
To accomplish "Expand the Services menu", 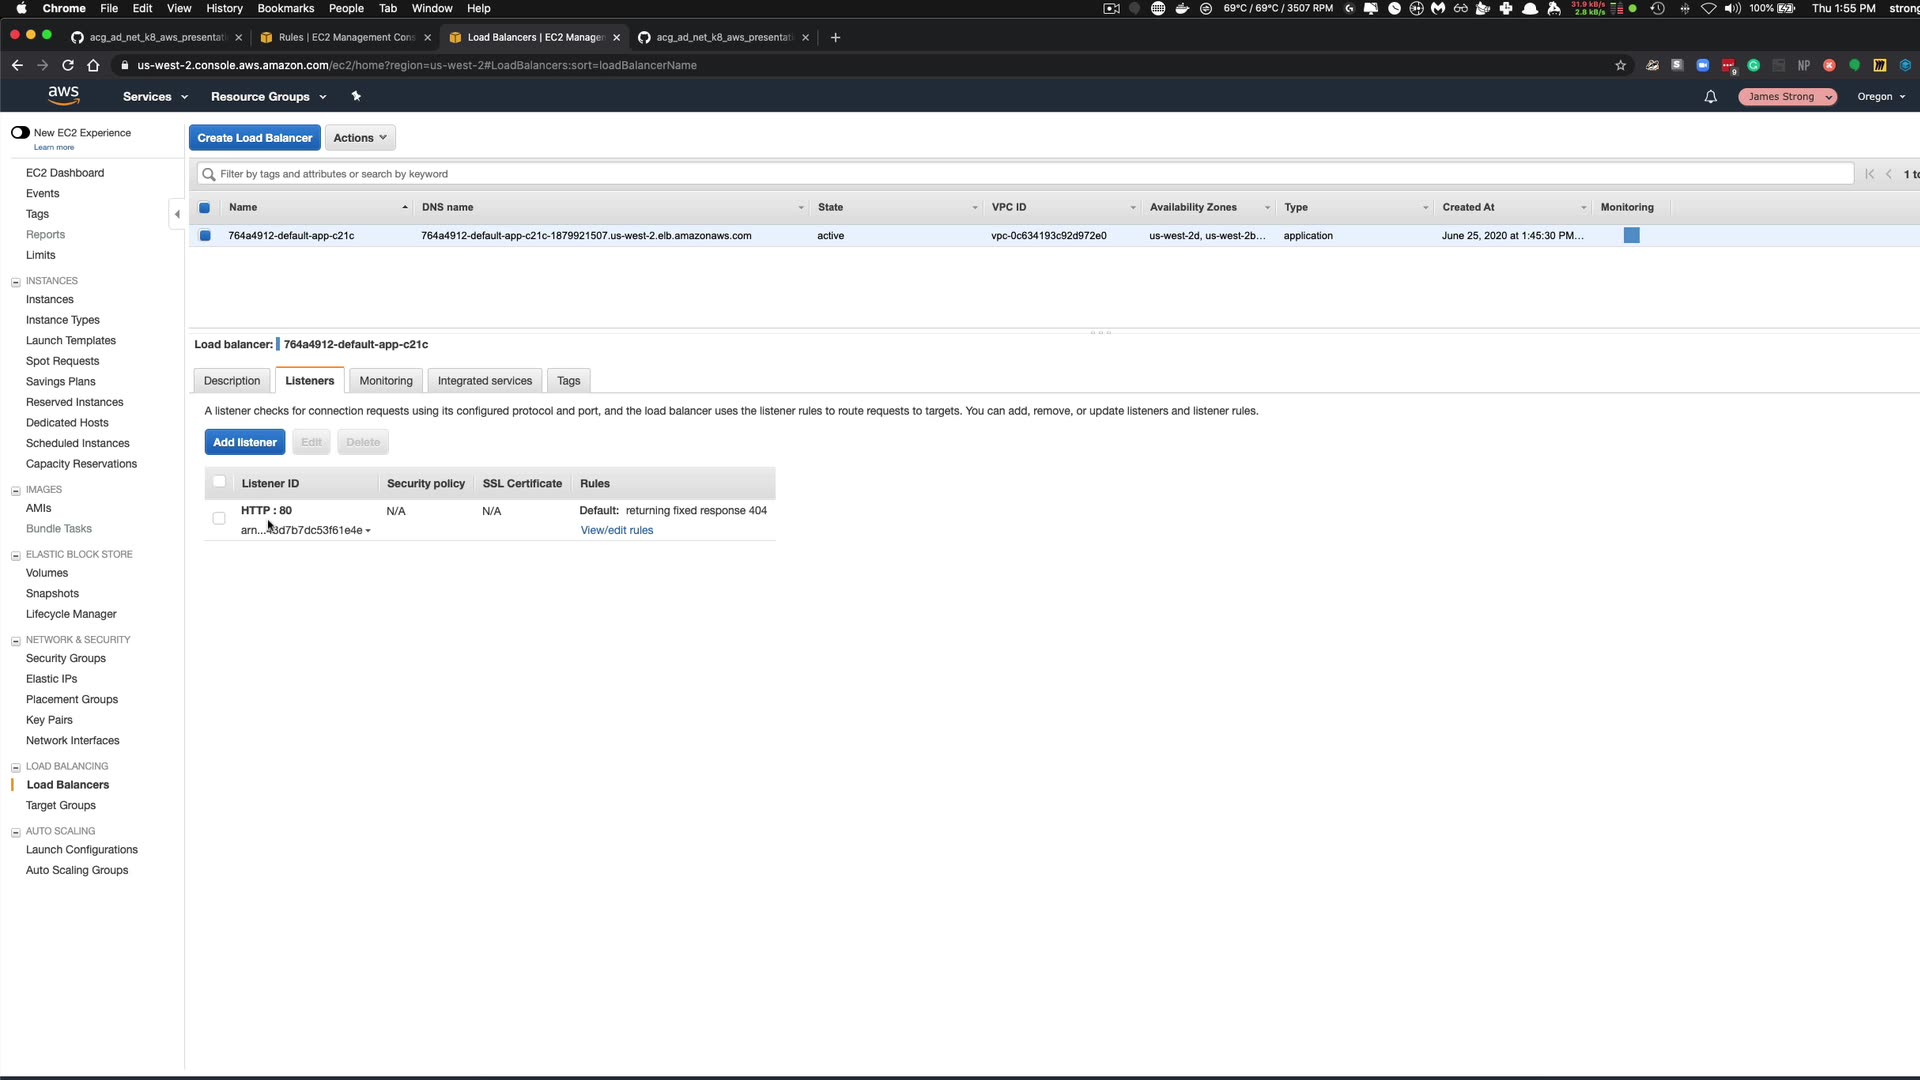I will pos(155,97).
